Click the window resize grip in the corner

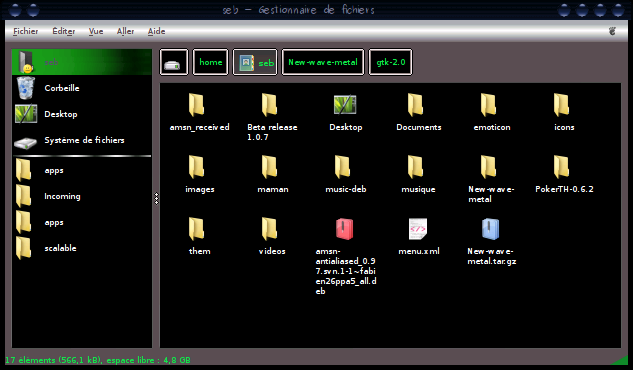click(621, 360)
